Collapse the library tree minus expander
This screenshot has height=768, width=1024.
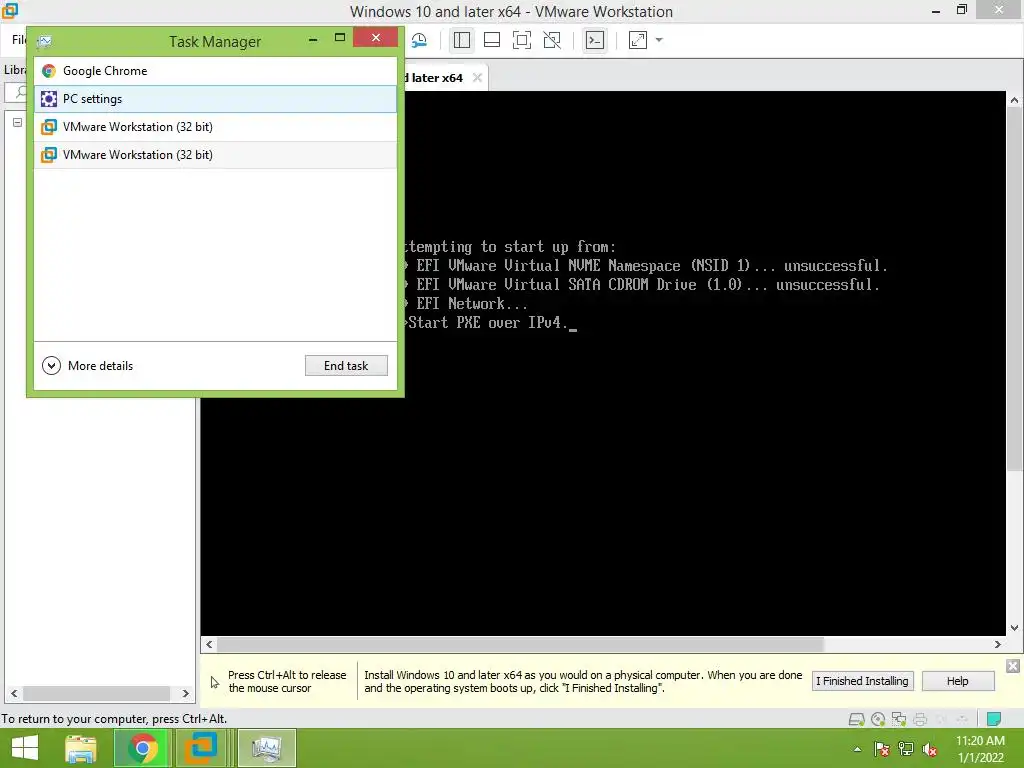[x=18, y=122]
